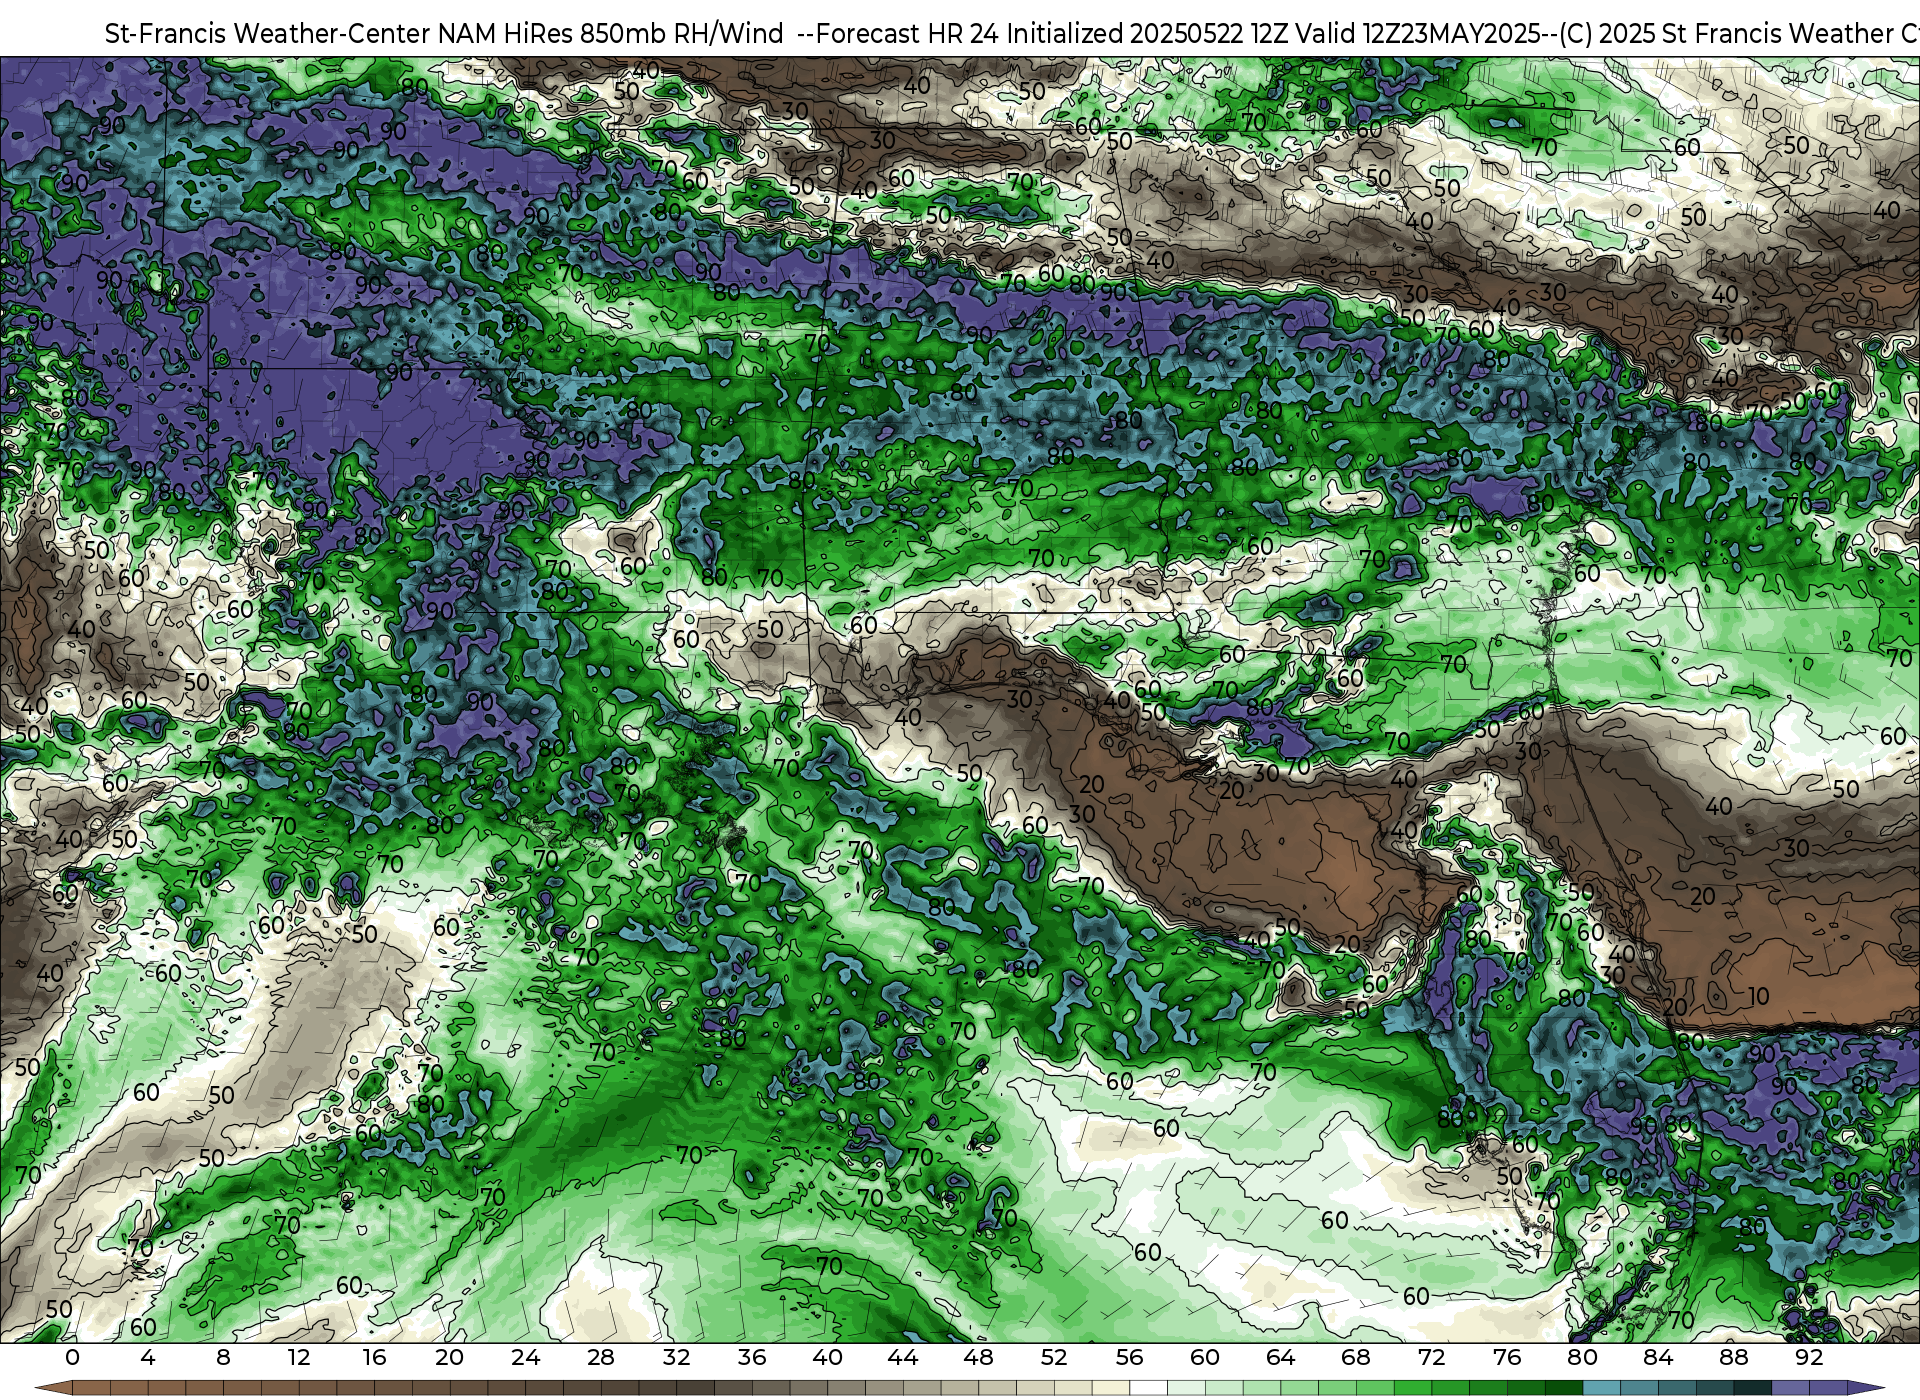Click the "St-Francis Weather-Center" title text

268,33
